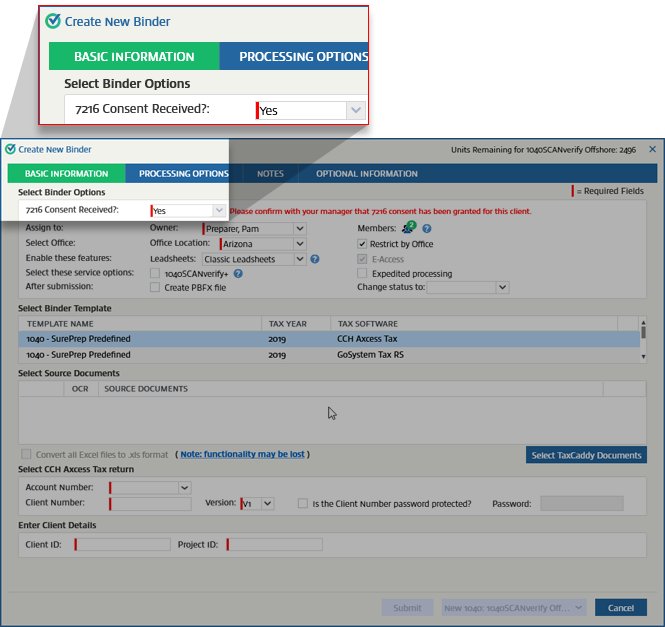Click Select TaxCaddy Documents button

(586, 455)
